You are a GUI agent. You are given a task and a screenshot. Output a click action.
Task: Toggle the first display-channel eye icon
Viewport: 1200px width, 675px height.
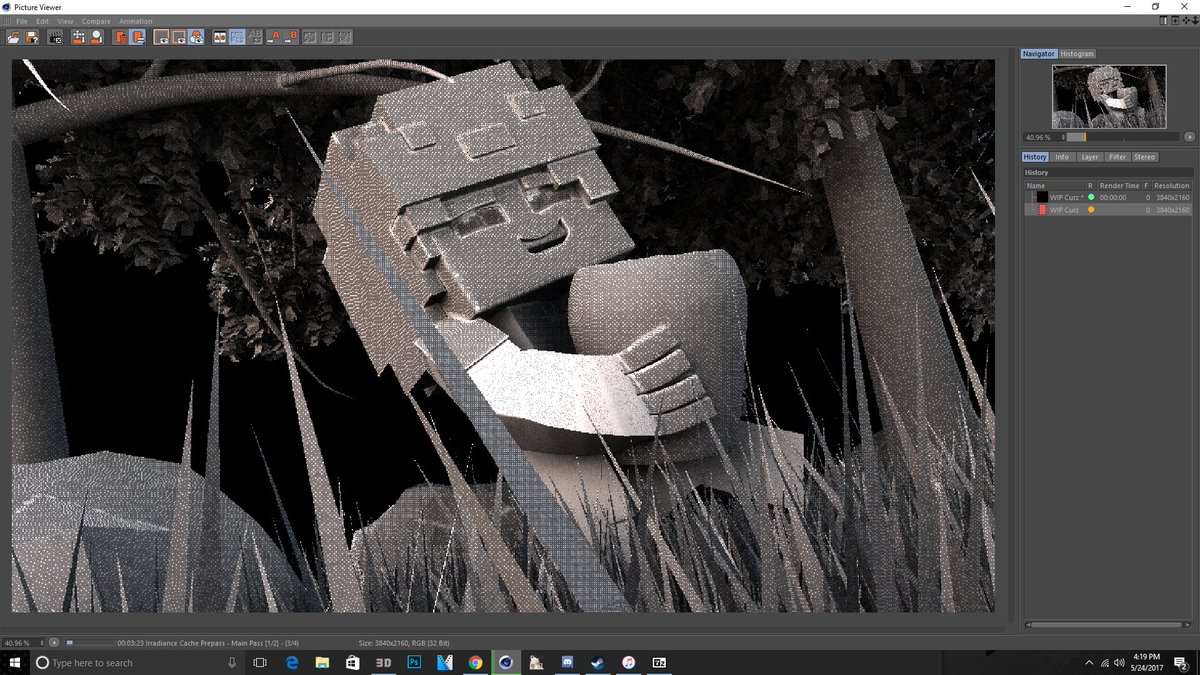pos(161,37)
